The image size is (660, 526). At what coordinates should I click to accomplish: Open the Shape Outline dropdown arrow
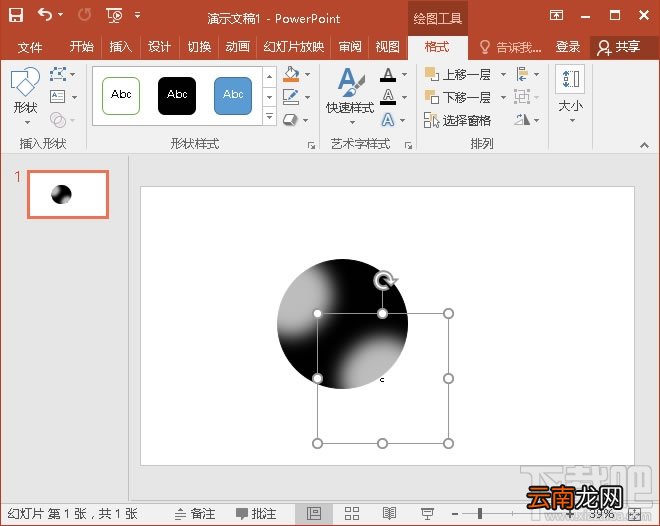308,97
